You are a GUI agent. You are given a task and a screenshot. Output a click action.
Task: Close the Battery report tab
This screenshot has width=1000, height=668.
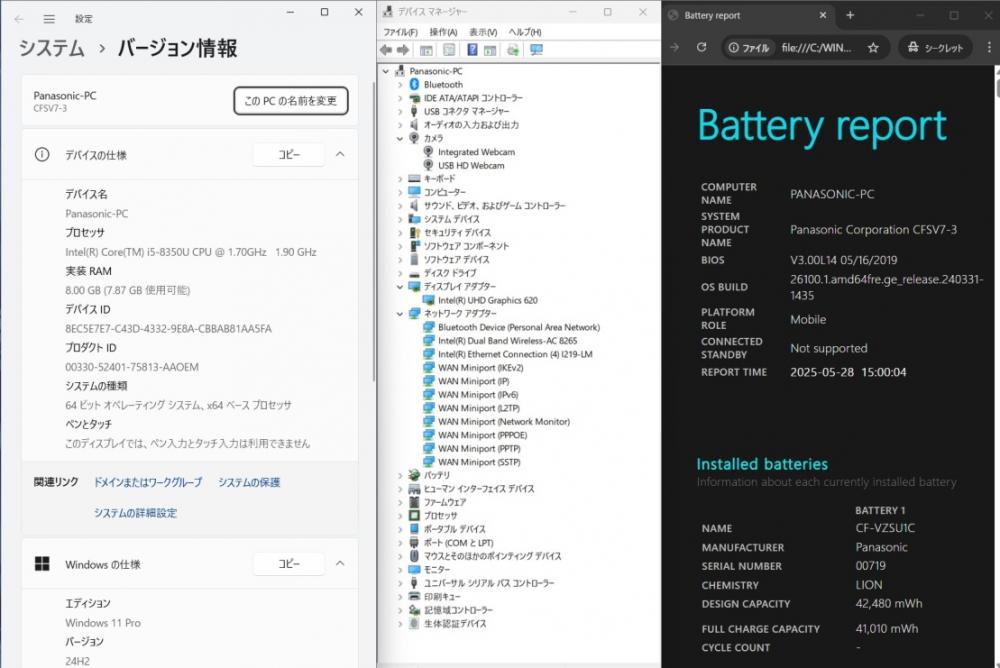(823, 15)
